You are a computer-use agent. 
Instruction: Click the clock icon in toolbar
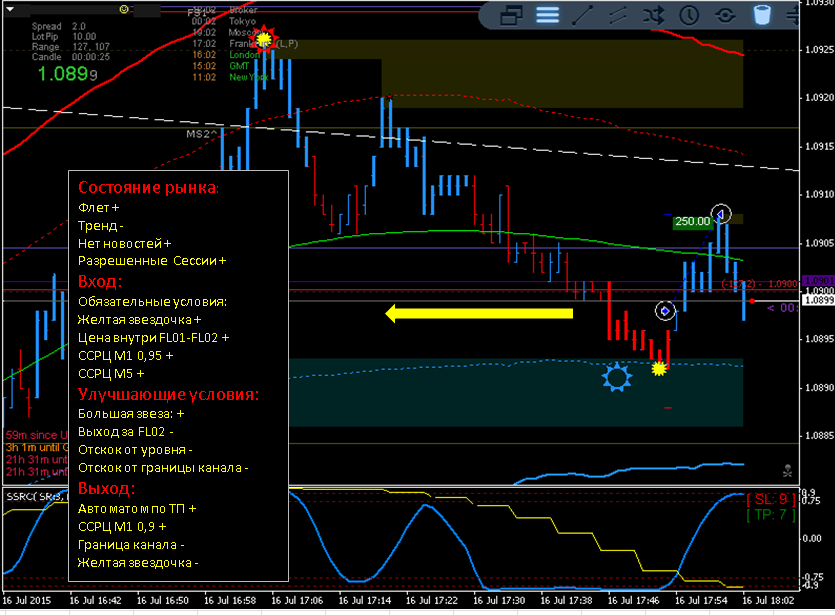click(689, 15)
